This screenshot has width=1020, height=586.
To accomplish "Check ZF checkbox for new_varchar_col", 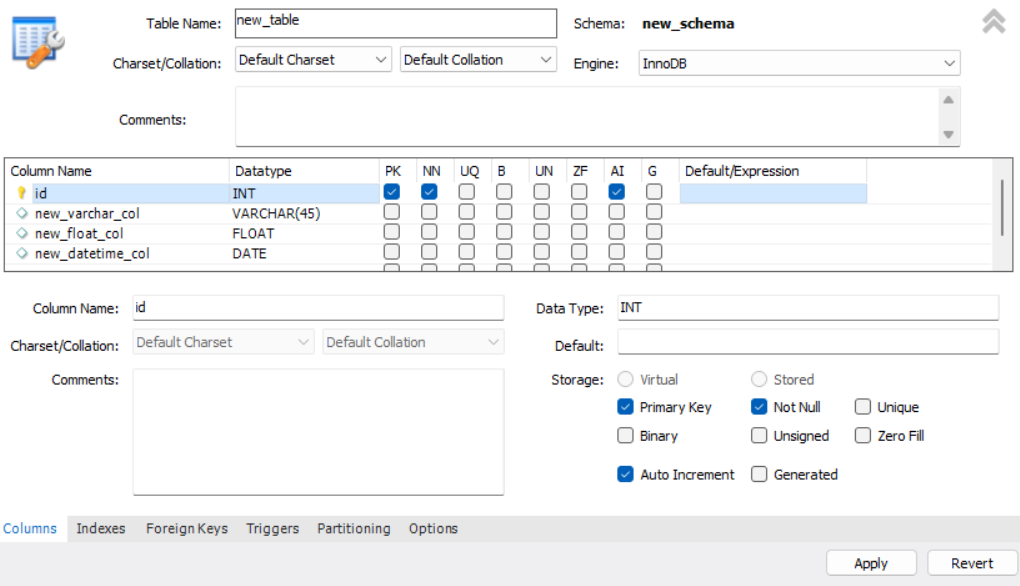I will coord(579,212).
